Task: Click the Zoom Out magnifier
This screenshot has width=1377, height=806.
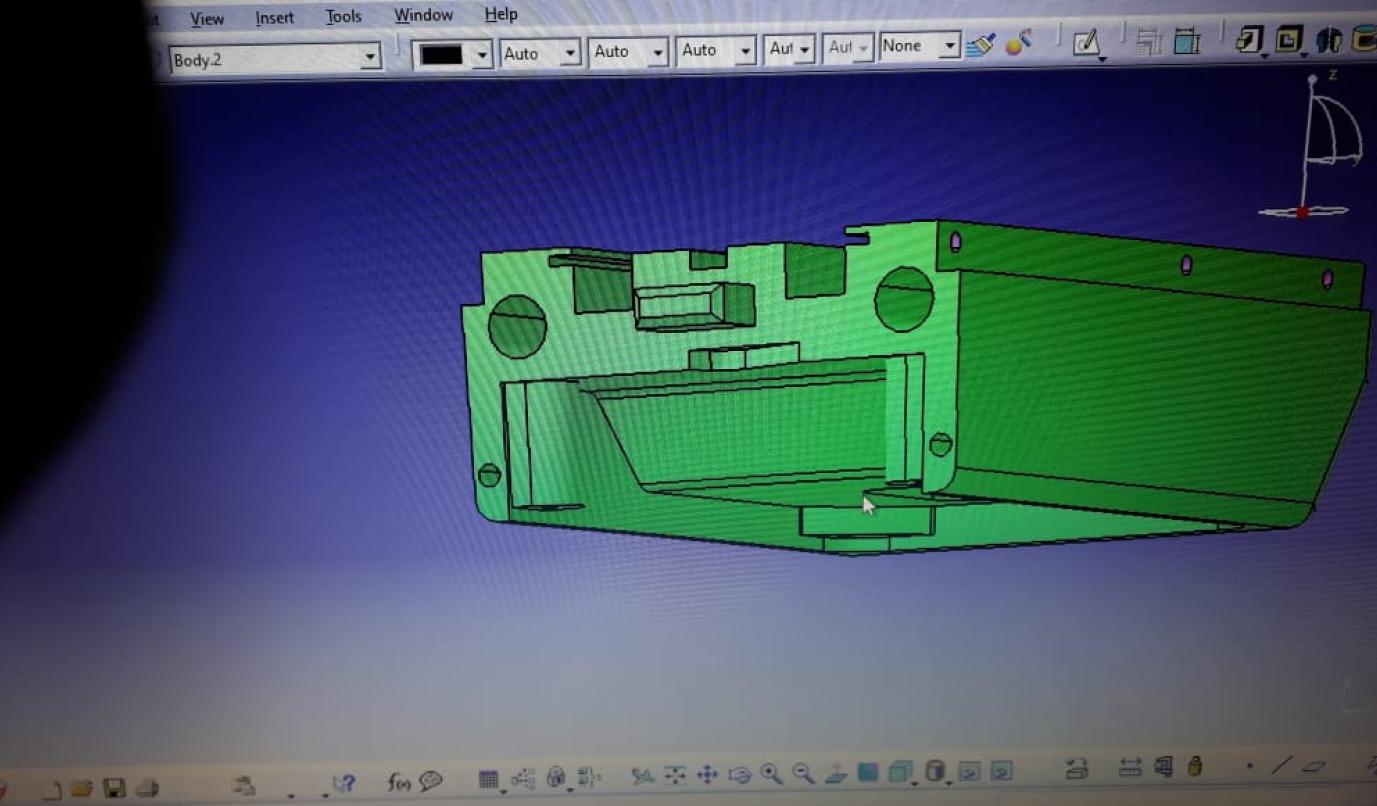Action: pyautogui.click(x=803, y=773)
